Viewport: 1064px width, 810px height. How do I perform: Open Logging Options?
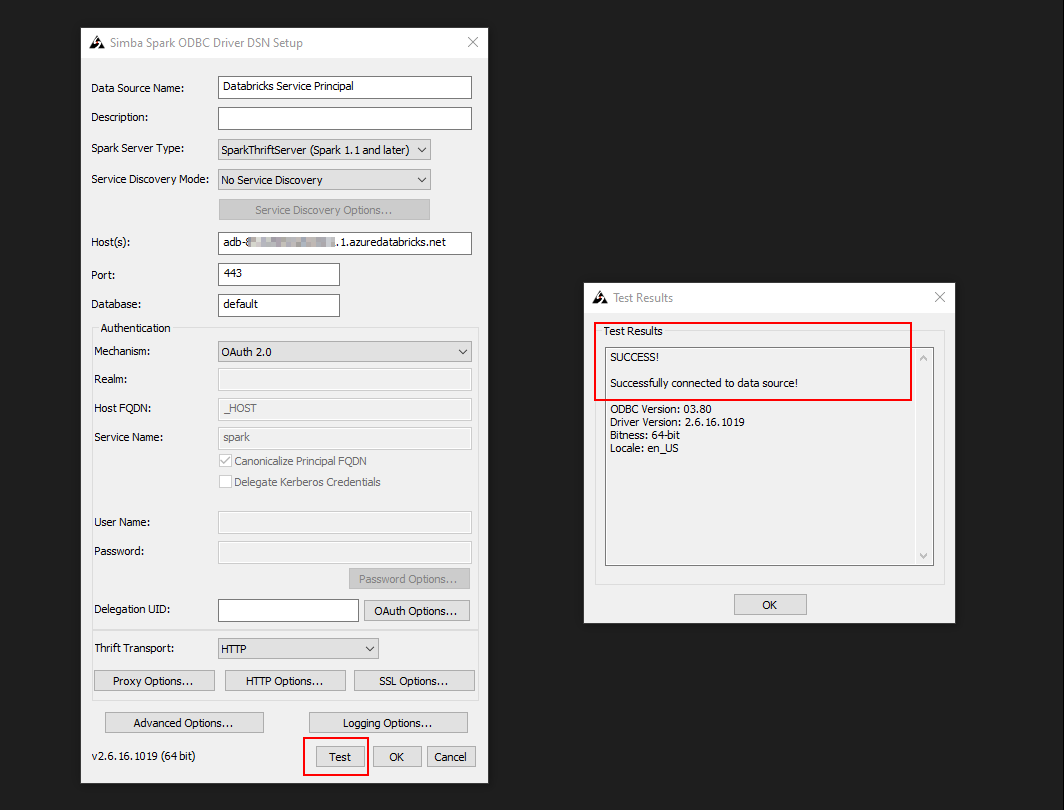point(388,723)
